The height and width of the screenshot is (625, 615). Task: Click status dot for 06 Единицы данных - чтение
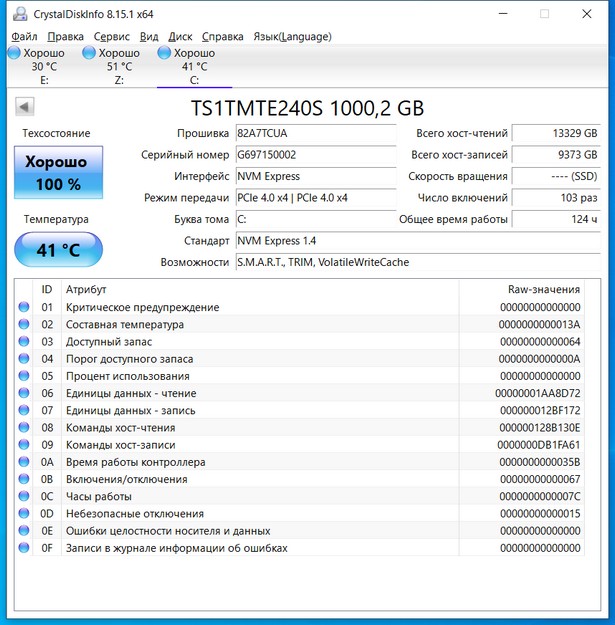coord(24,393)
